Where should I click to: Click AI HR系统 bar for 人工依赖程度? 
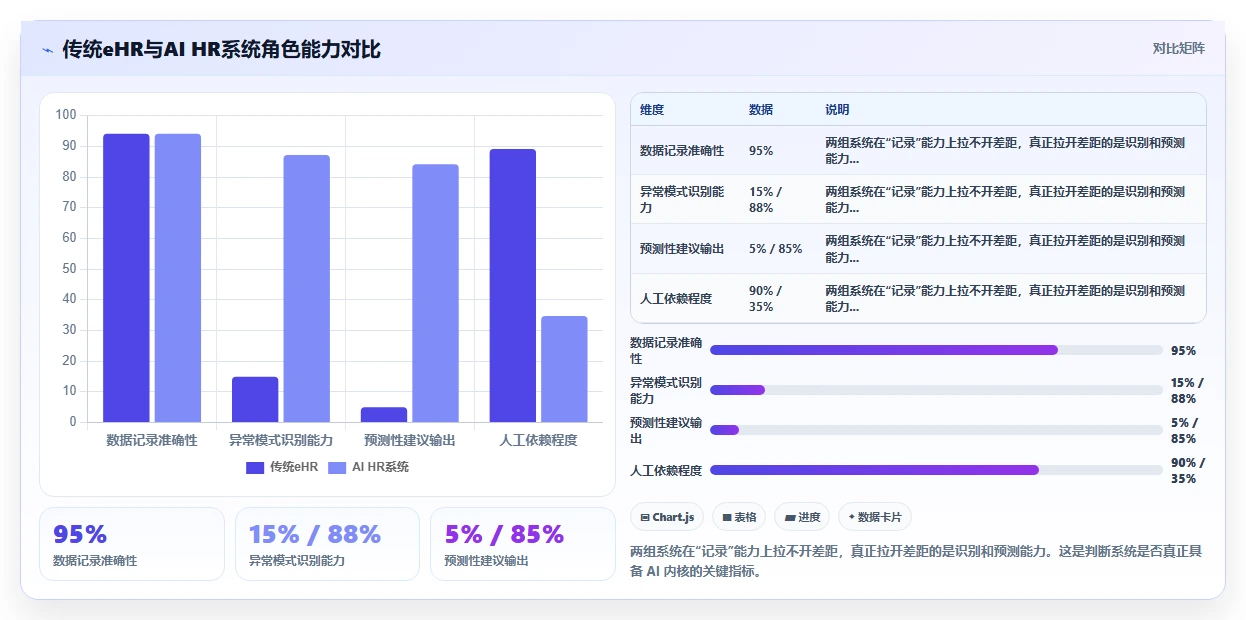pyautogui.click(x=565, y=369)
